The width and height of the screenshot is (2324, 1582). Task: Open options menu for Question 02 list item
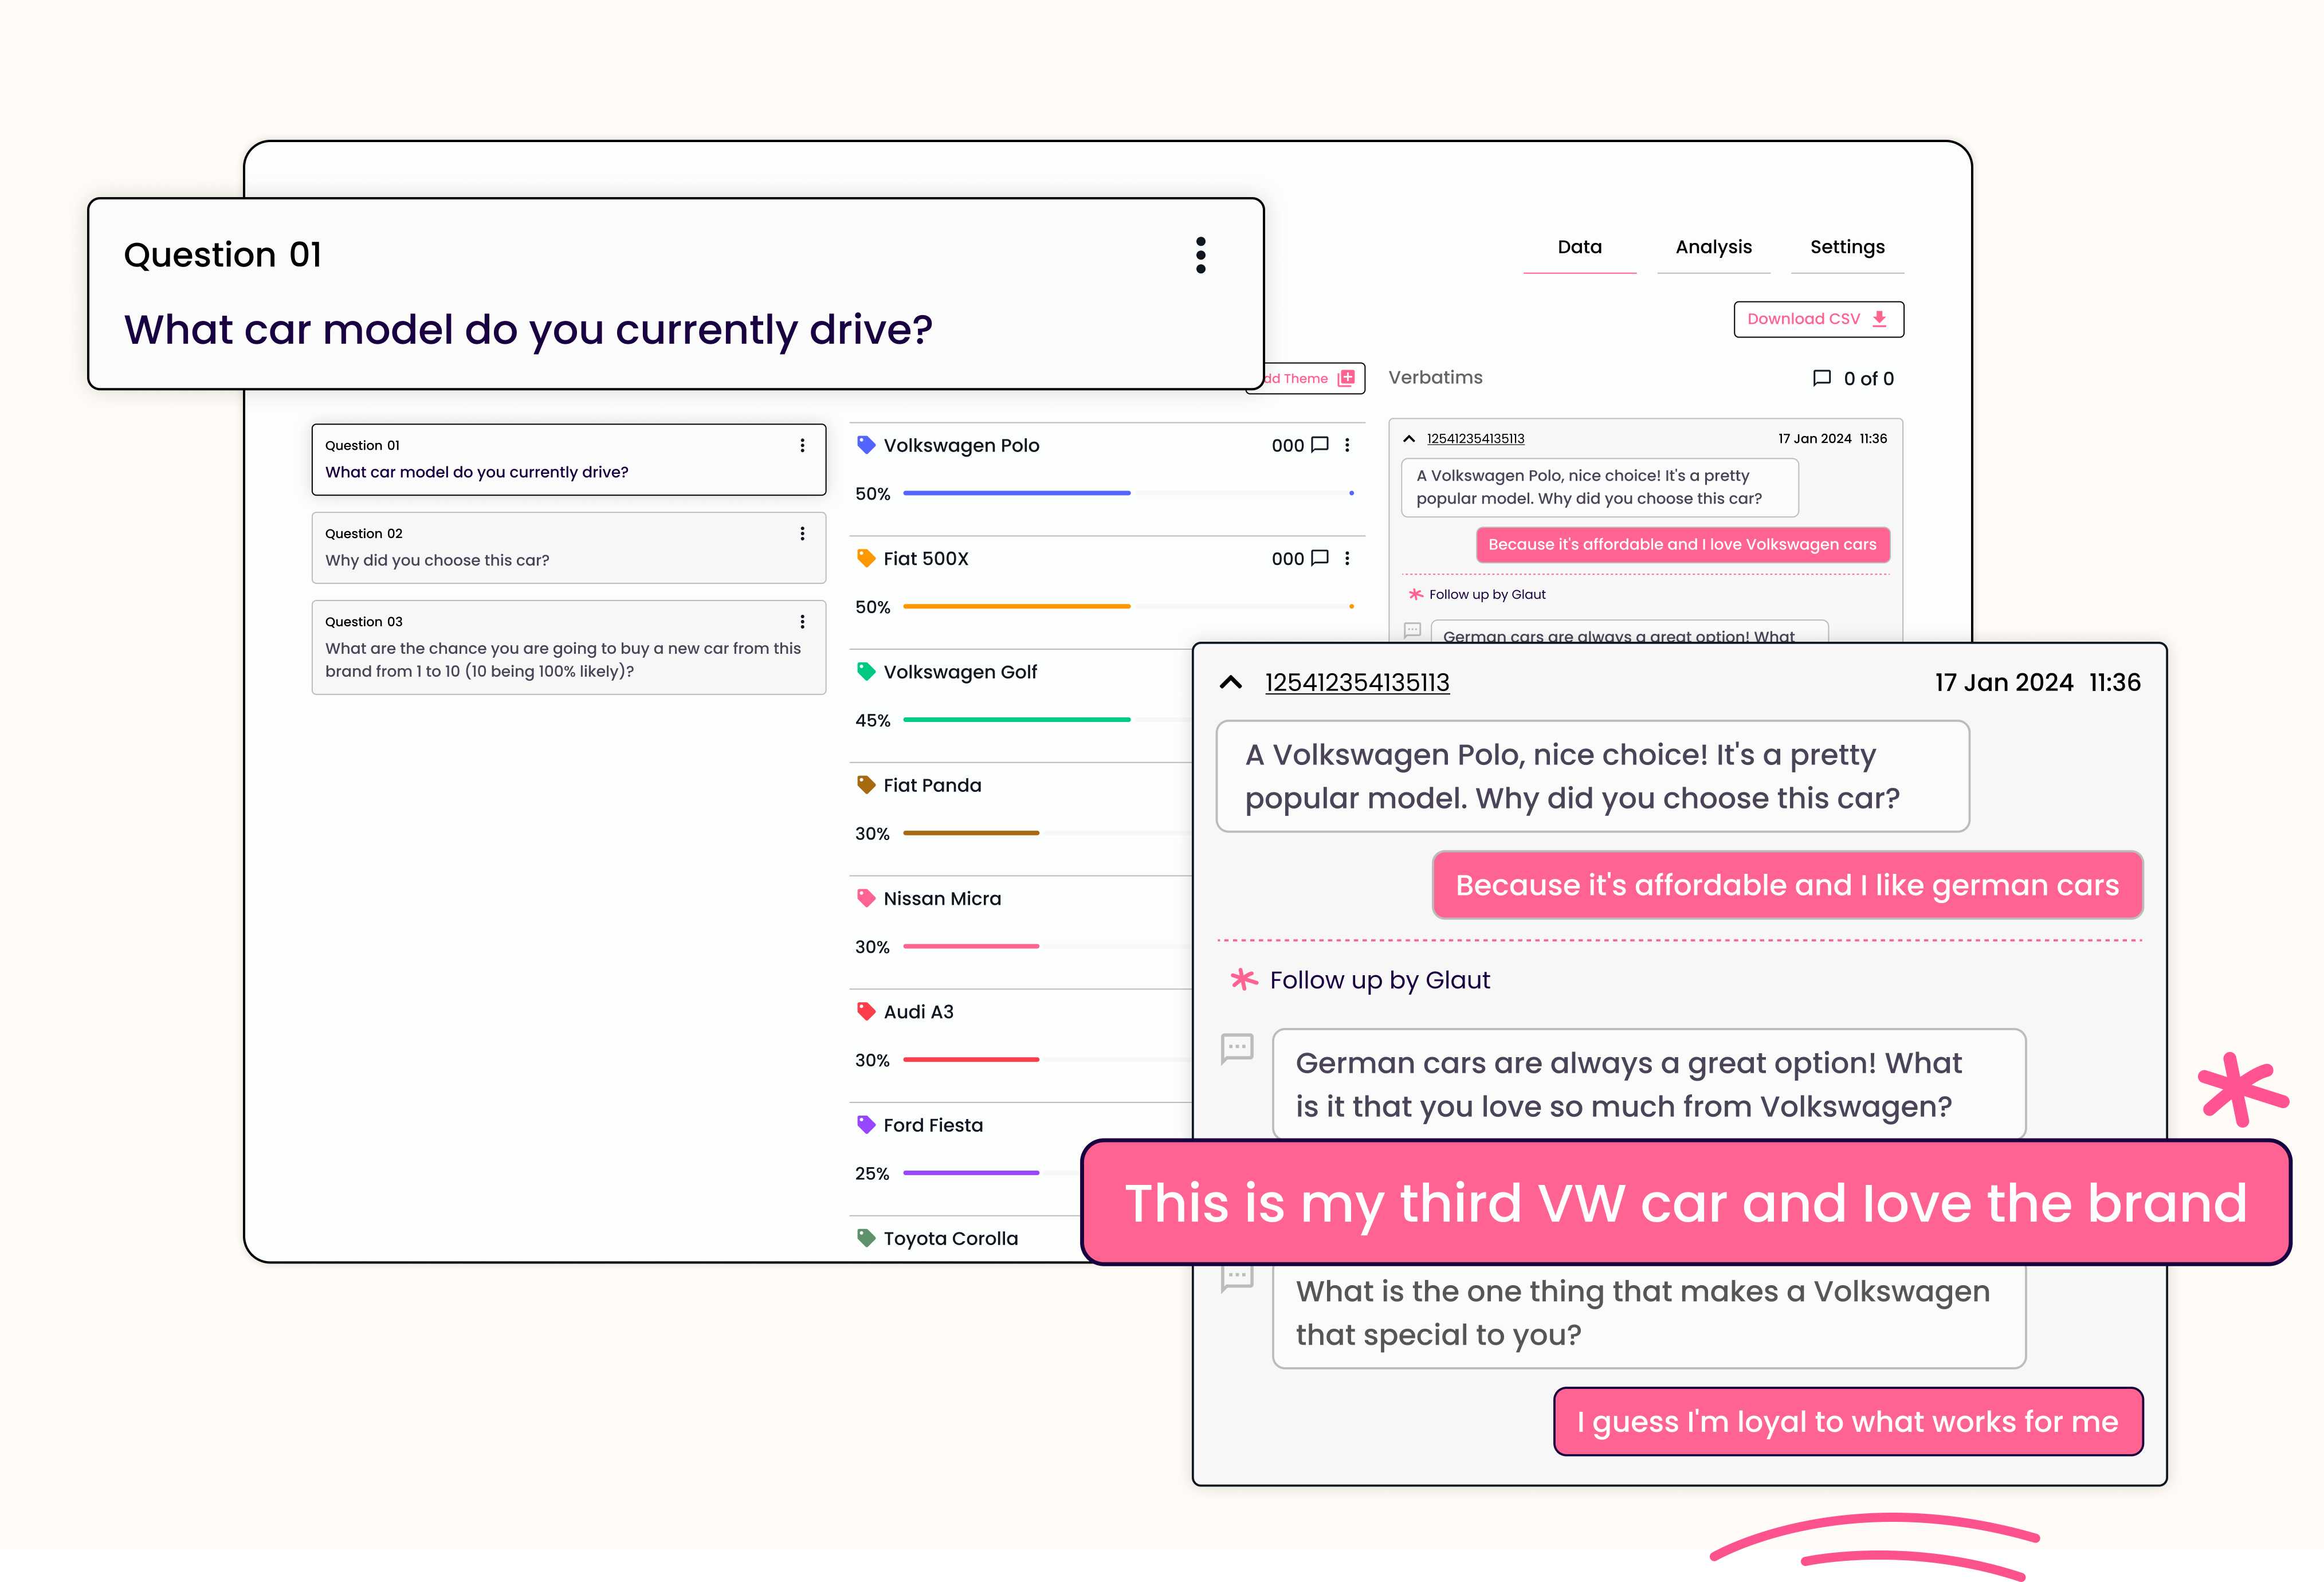(802, 534)
